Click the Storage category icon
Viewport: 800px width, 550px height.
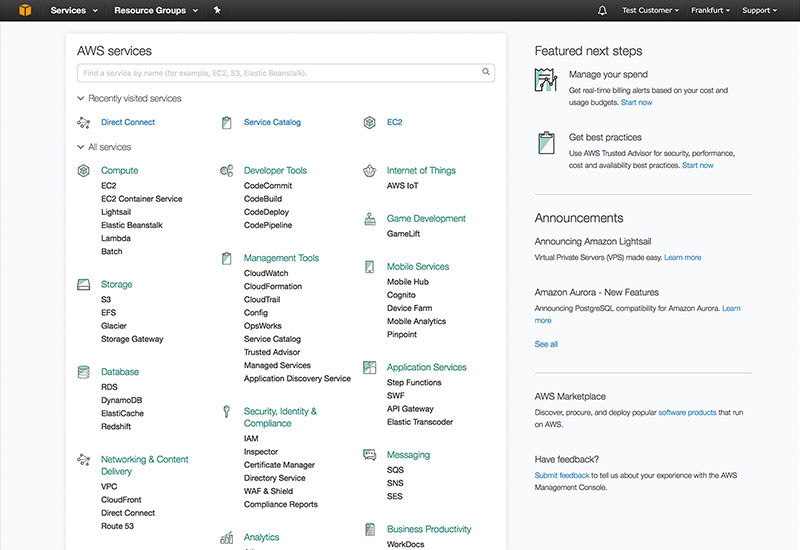click(83, 284)
